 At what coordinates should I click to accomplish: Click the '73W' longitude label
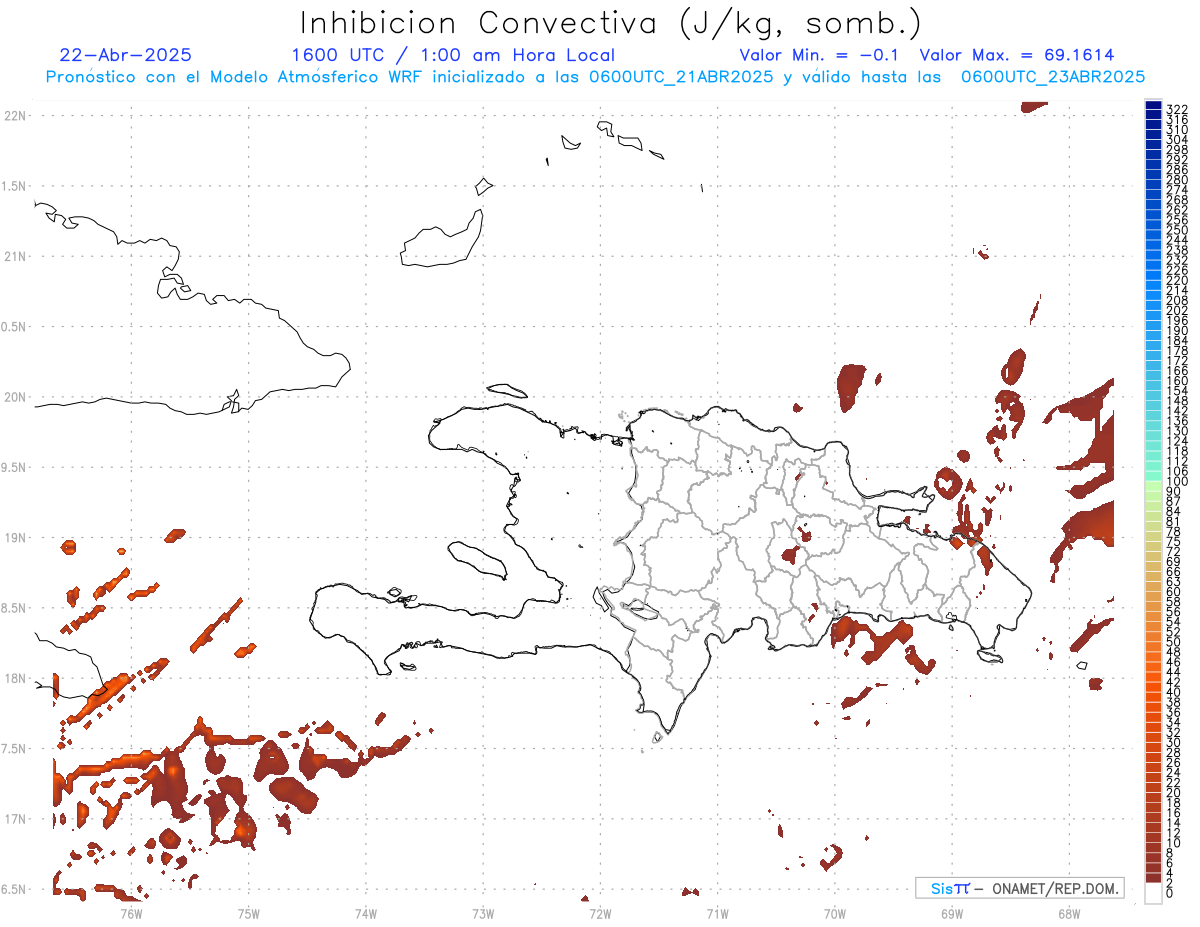pos(483,913)
